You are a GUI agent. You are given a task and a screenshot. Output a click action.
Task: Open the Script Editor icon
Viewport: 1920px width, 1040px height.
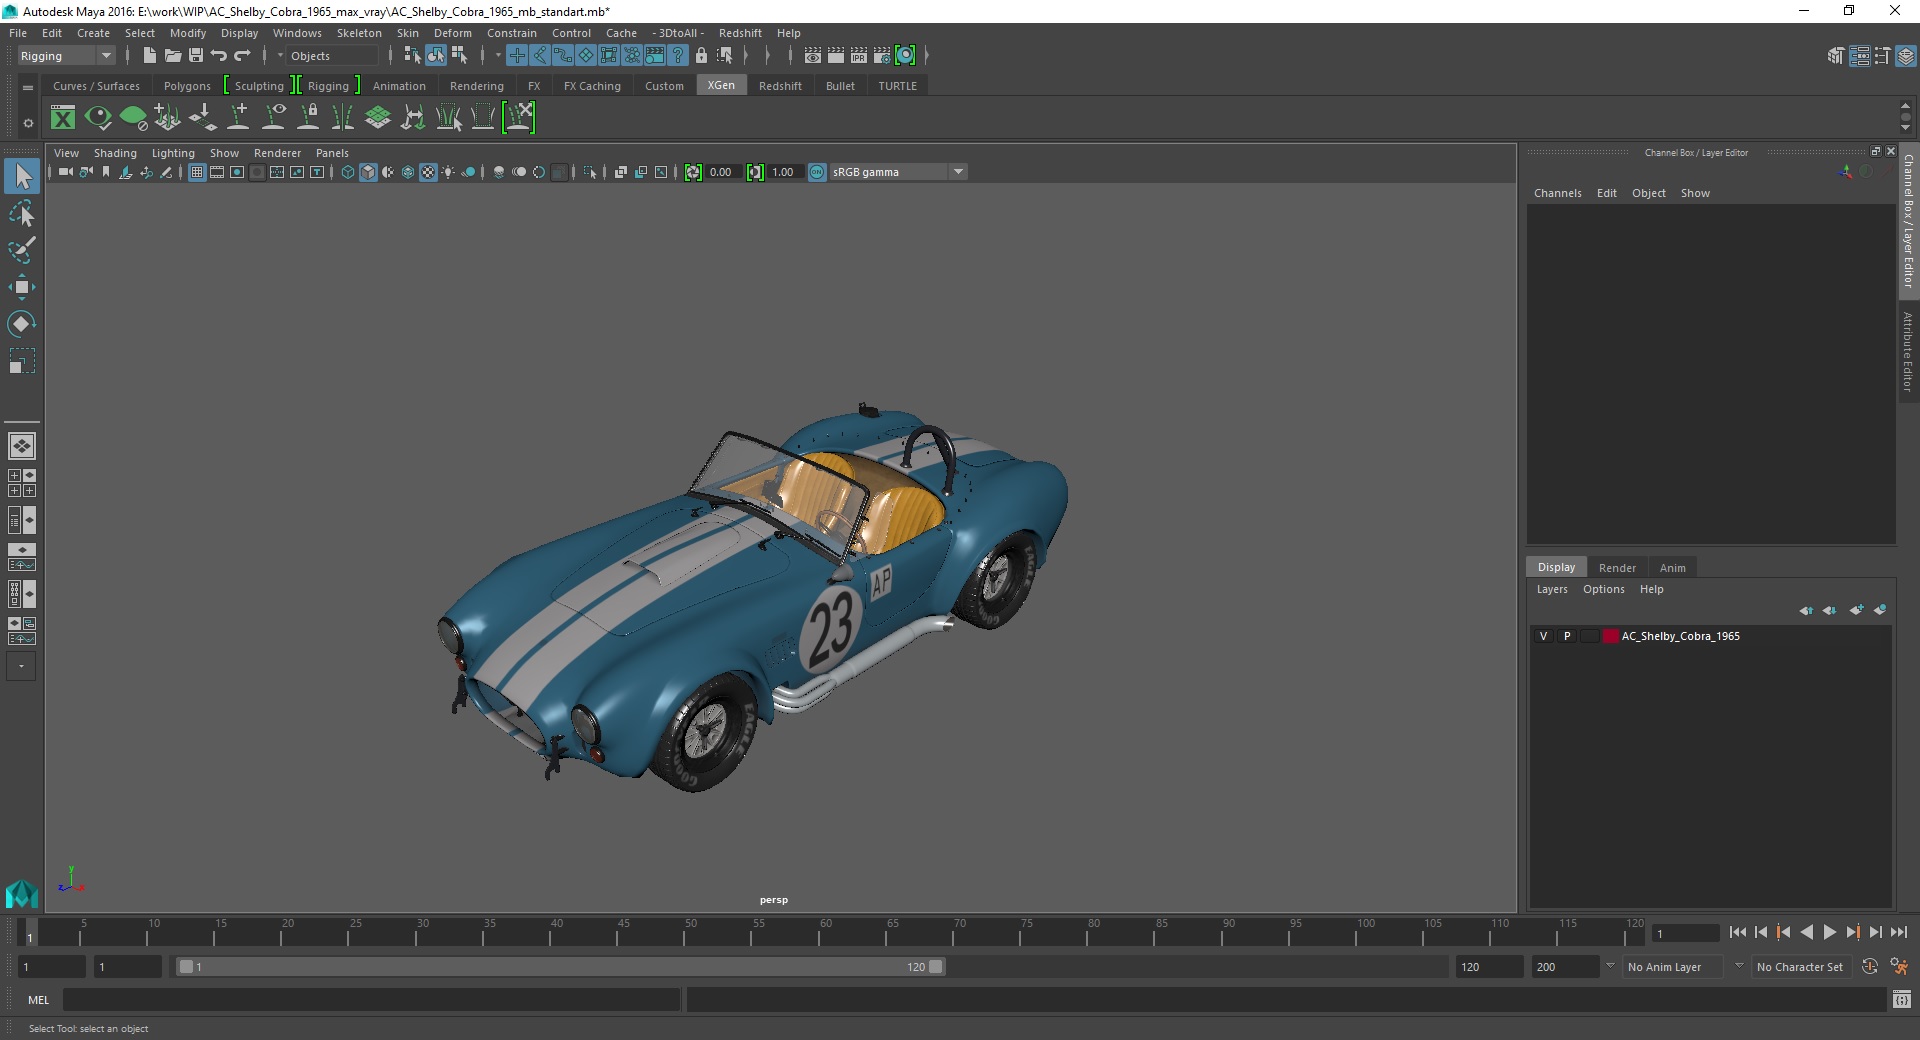[1902, 999]
